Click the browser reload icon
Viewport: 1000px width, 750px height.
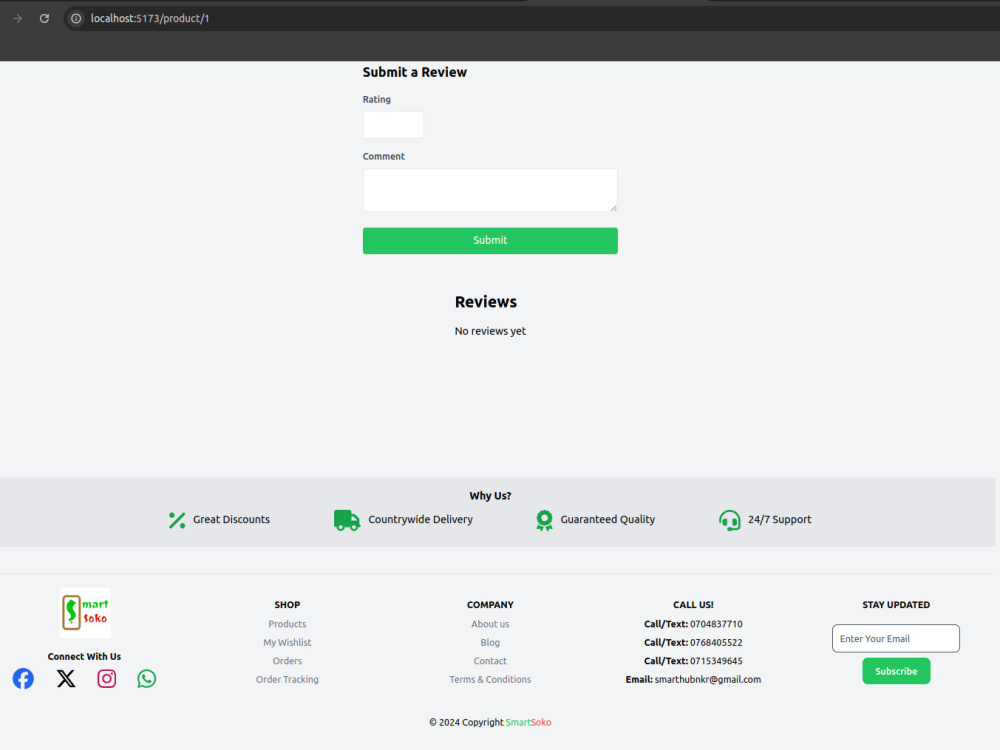(x=44, y=18)
